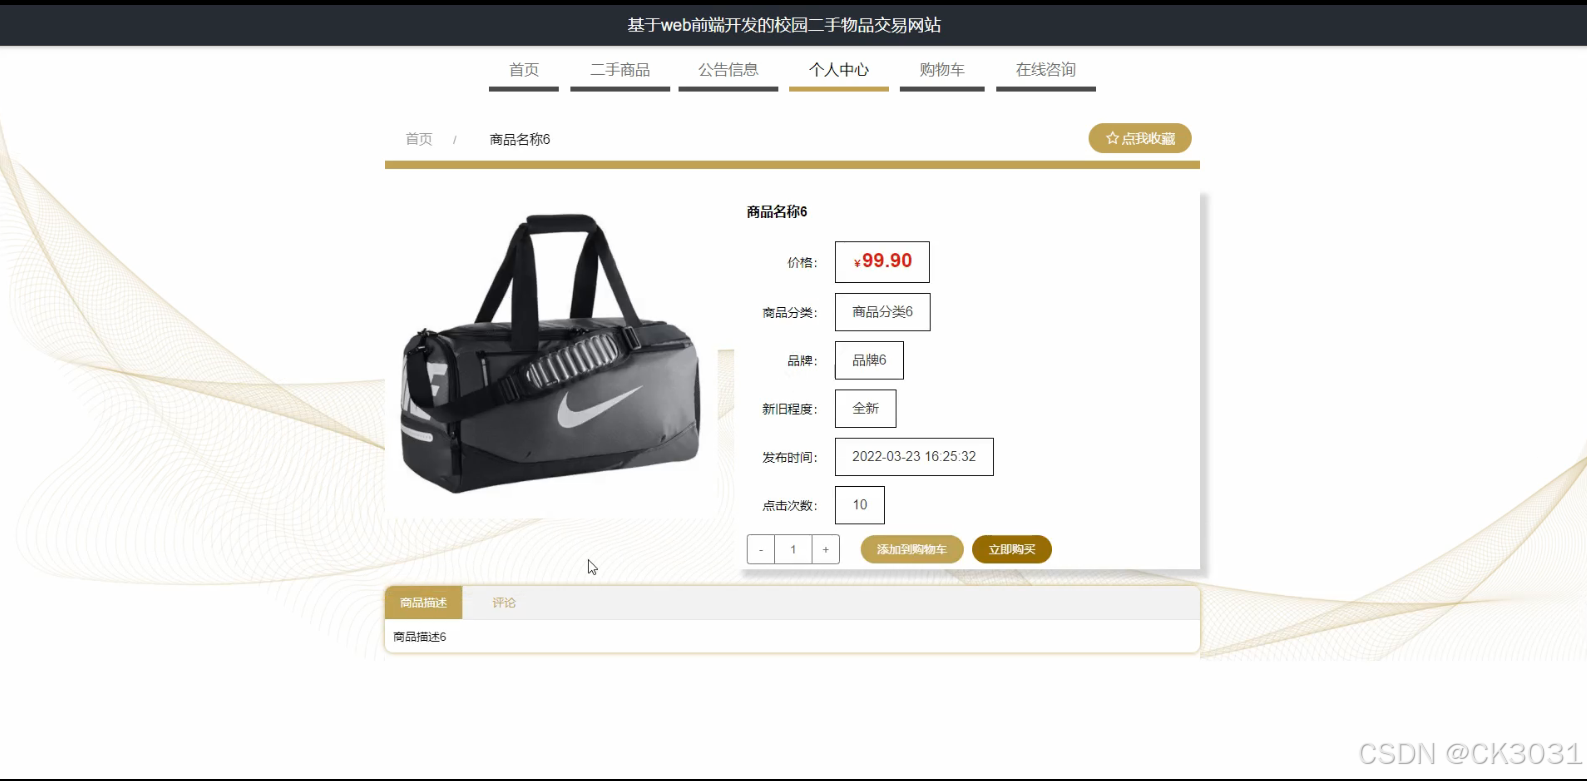
Task: Click the 立即购买 button
Action: 1012,549
